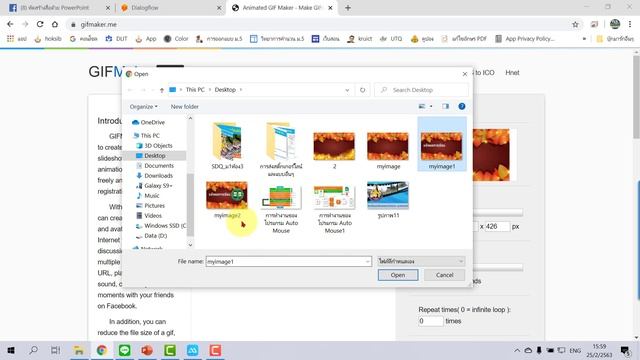640x360 pixels.
Task: Select Desktop in navigation pane
Action: pos(155,156)
